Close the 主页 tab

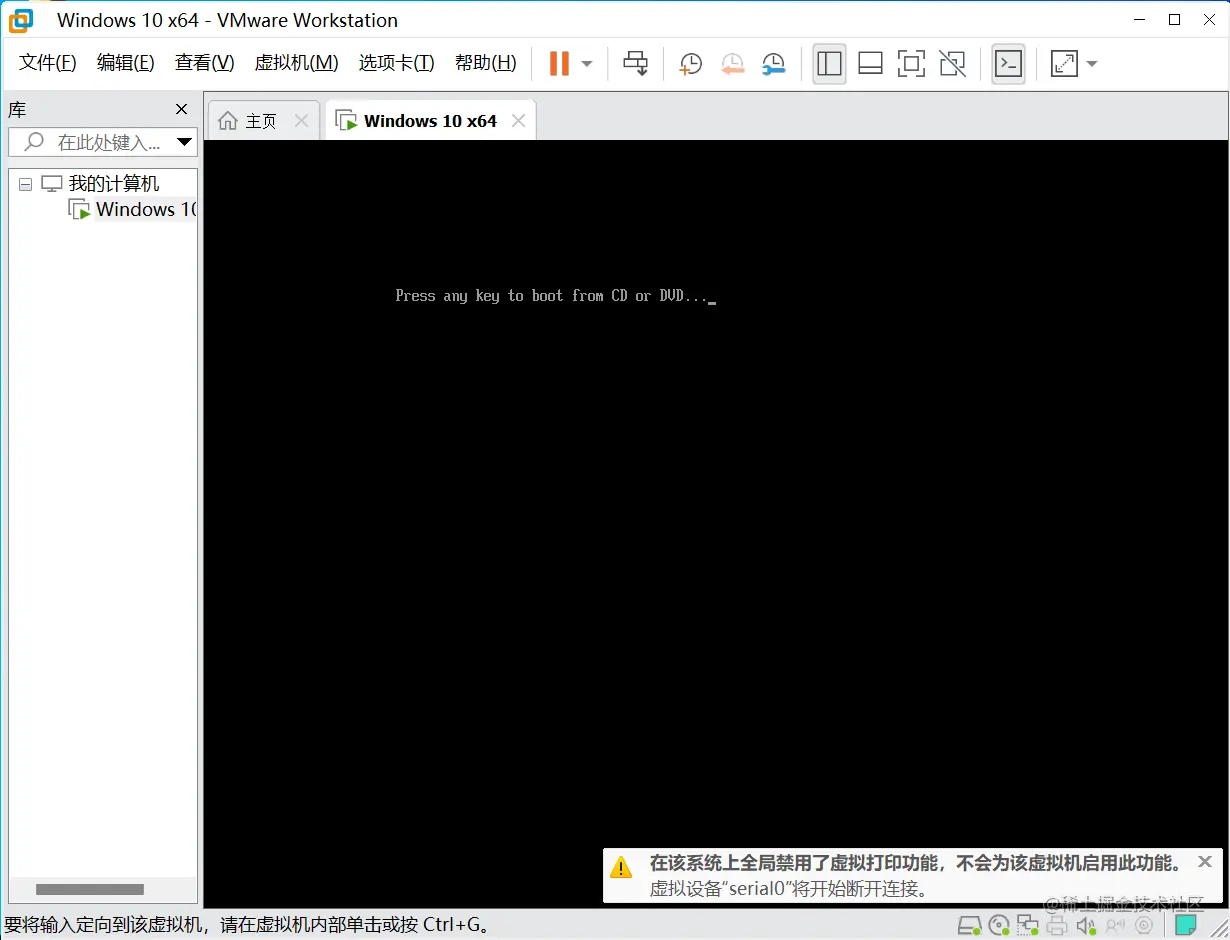coord(301,121)
